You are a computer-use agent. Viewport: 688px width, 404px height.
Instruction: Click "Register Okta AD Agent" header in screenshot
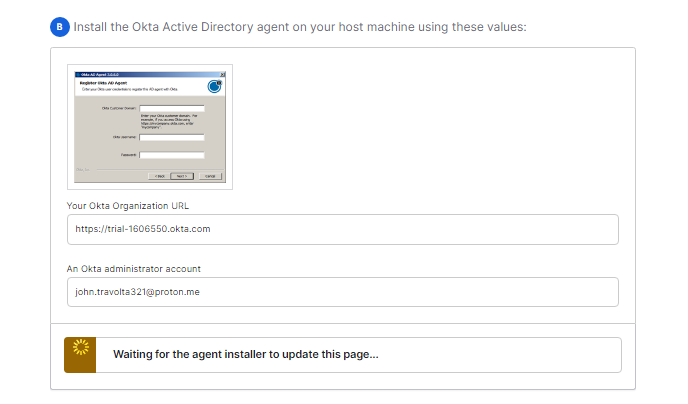(x=105, y=83)
